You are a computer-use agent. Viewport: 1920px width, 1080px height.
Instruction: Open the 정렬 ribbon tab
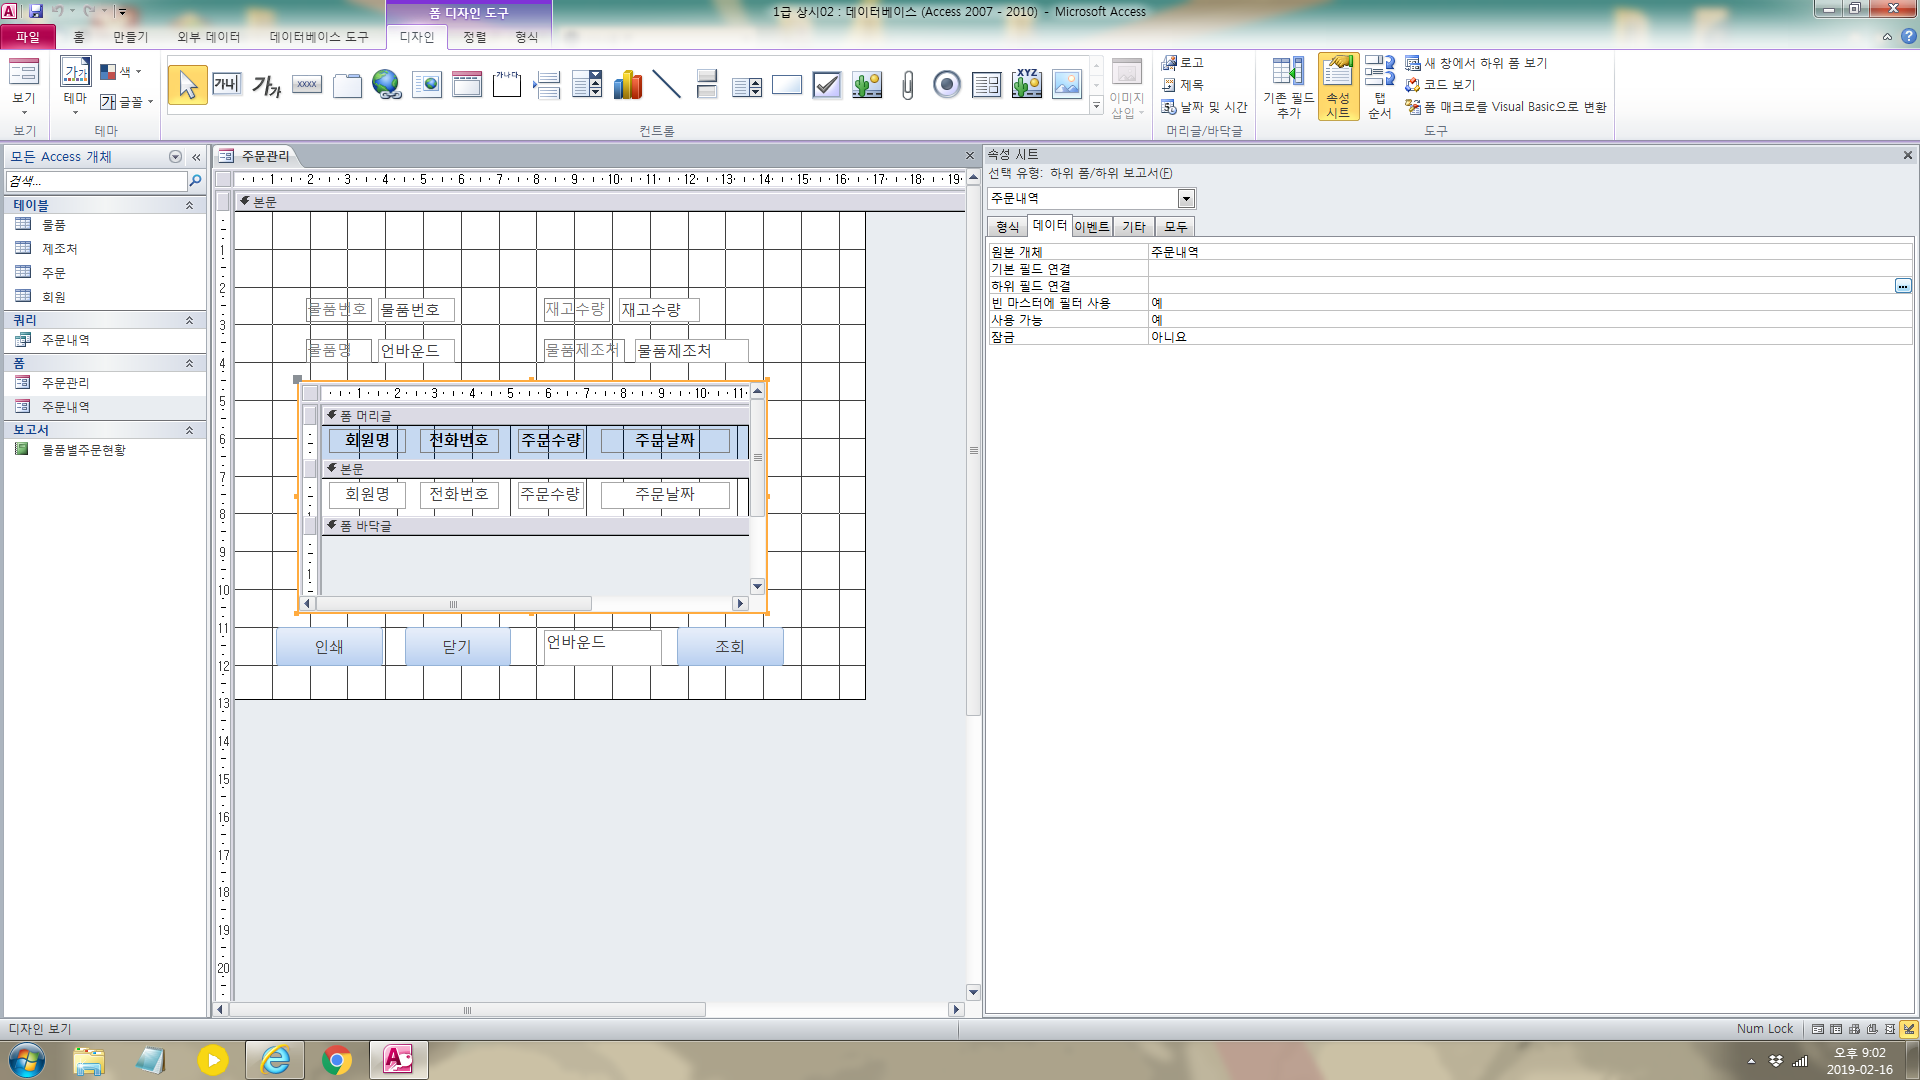(474, 37)
